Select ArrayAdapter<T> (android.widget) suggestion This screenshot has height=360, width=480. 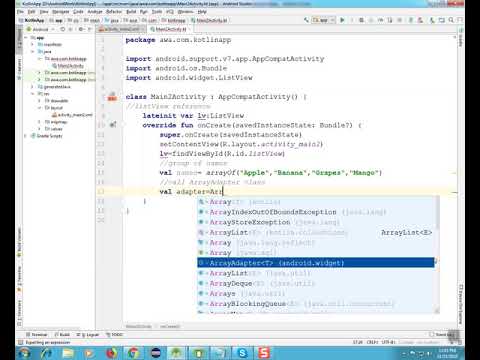point(316,263)
